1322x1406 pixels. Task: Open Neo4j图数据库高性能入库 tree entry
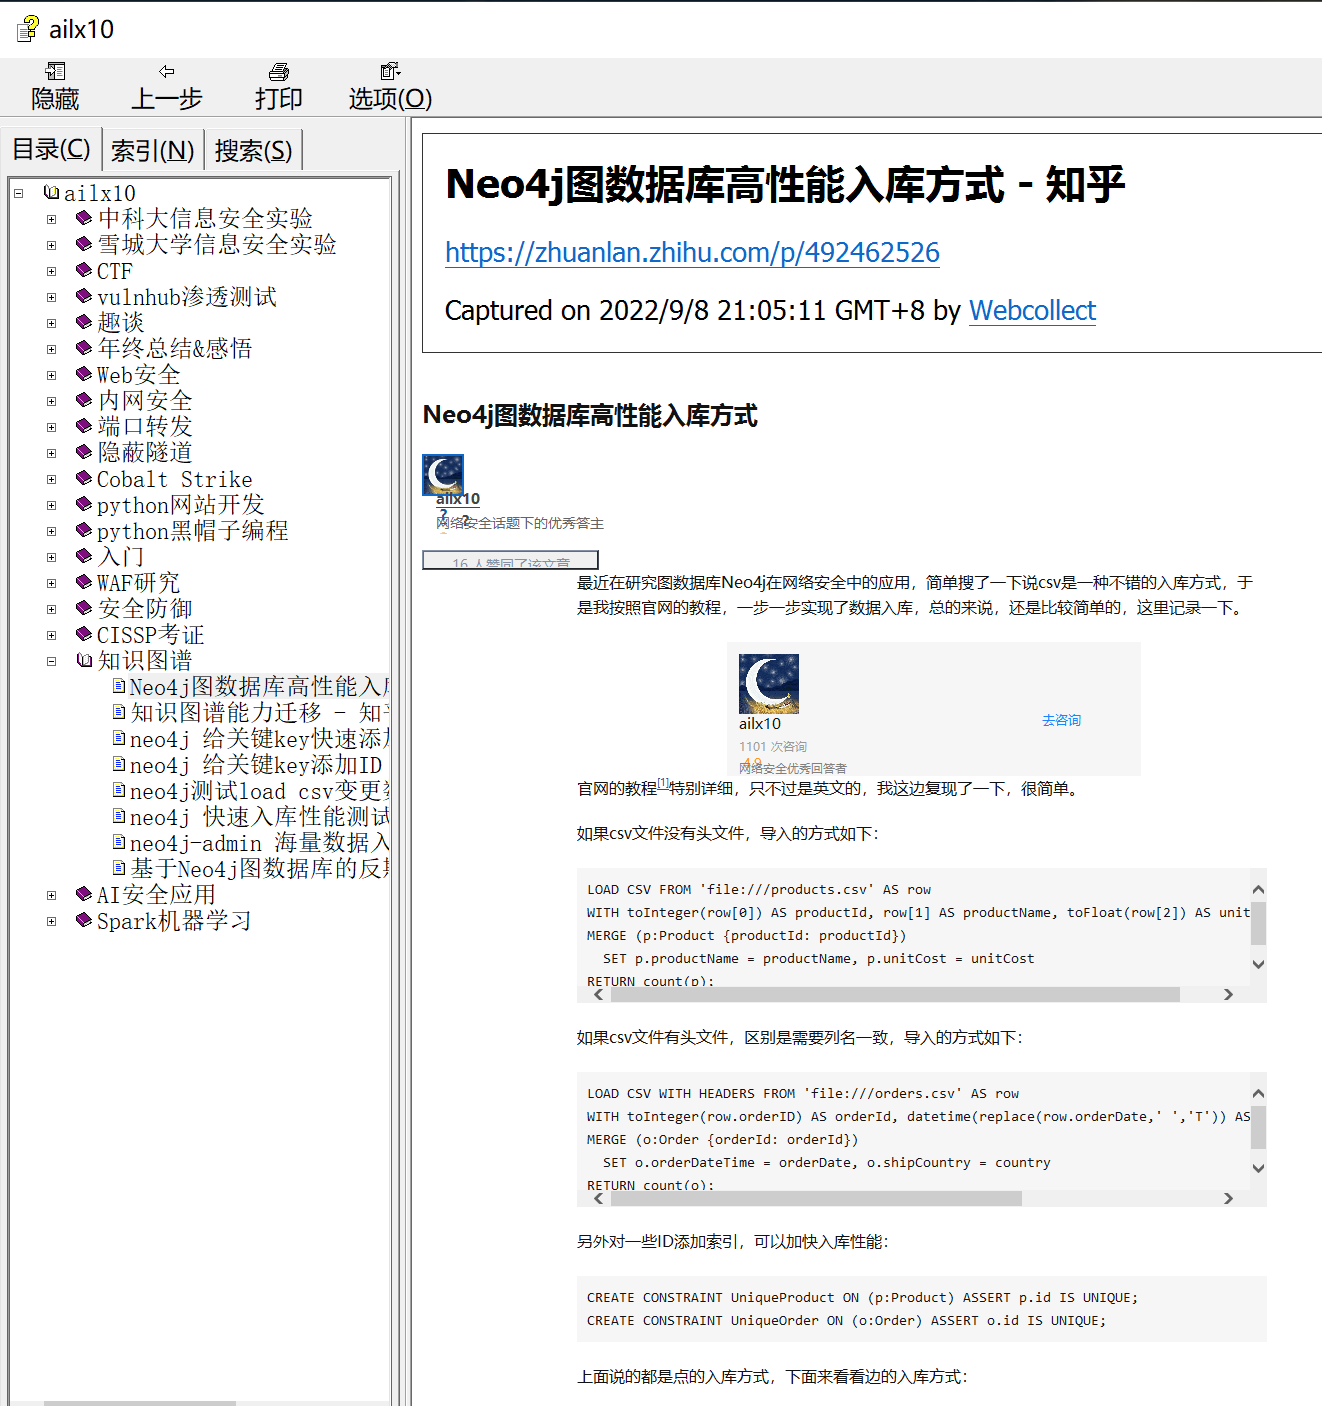tap(259, 687)
